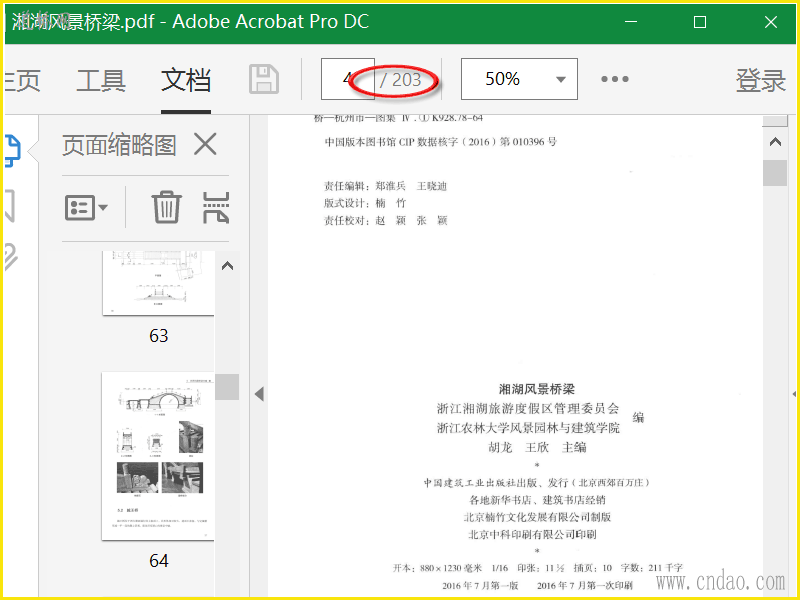
Task: Click the thumbnail label 64
Action: click(159, 561)
